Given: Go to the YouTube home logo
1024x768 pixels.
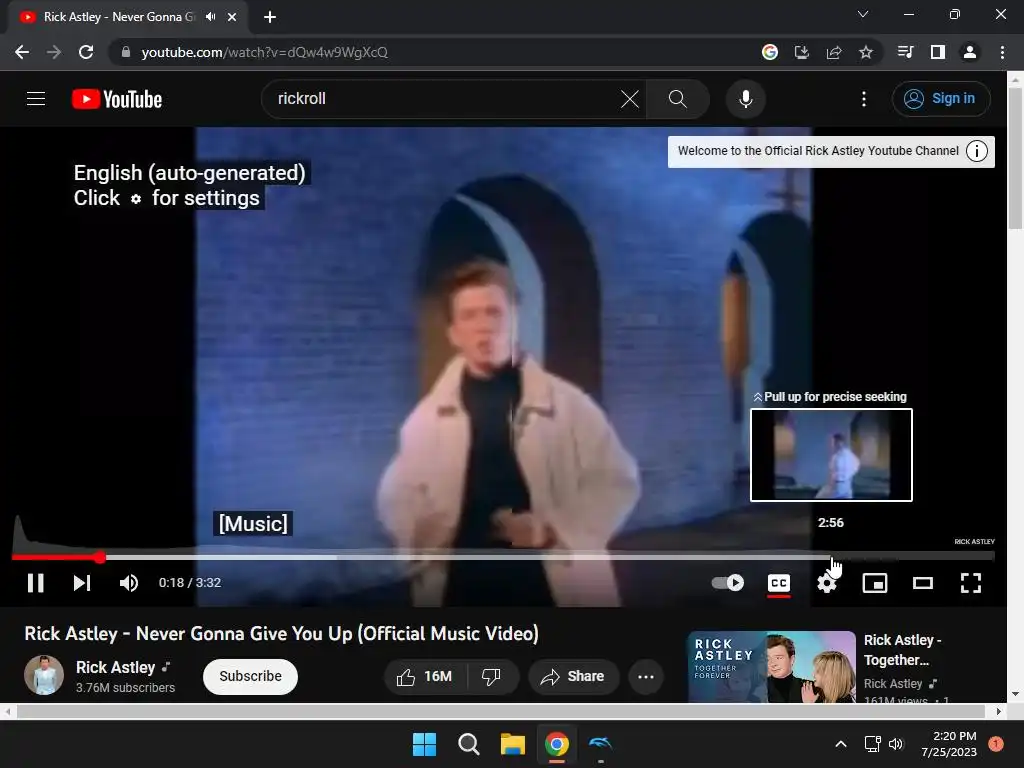Looking at the screenshot, I should click(117, 99).
